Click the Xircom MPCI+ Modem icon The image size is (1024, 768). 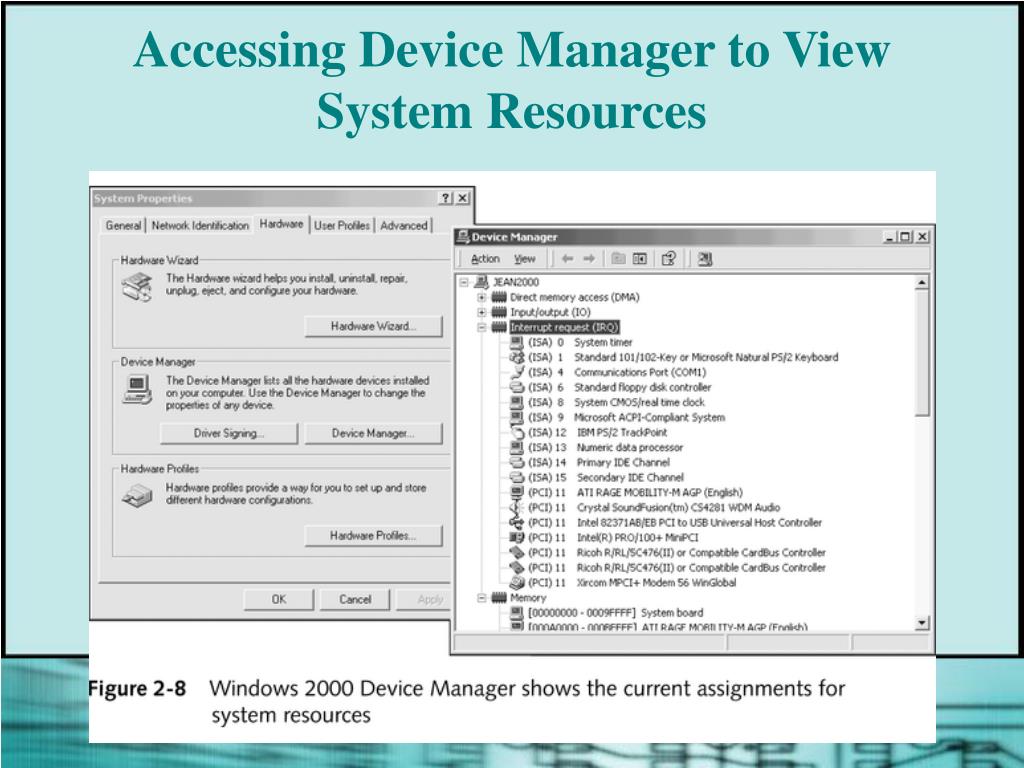[x=517, y=583]
